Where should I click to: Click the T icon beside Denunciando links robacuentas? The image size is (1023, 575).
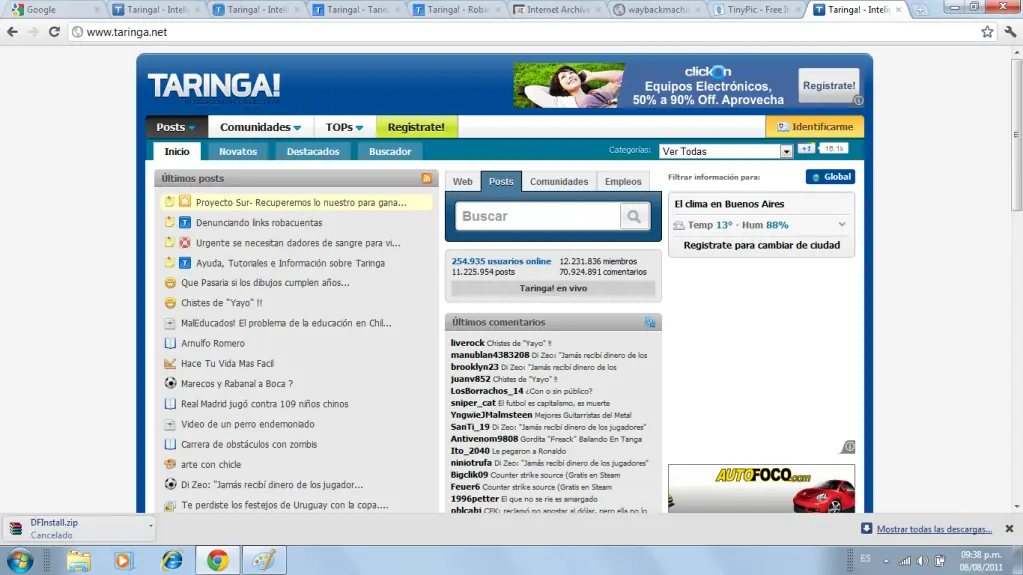coord(185,223)
